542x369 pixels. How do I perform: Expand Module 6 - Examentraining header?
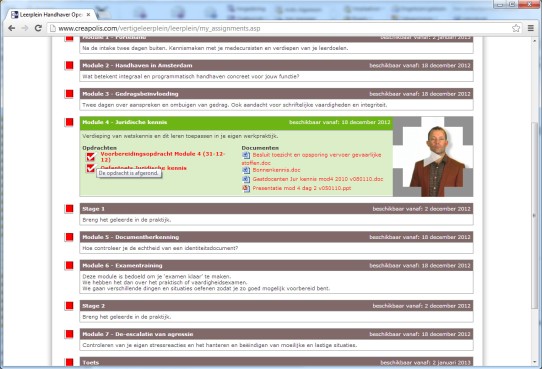pyautogui.click(x=276, y=265)
